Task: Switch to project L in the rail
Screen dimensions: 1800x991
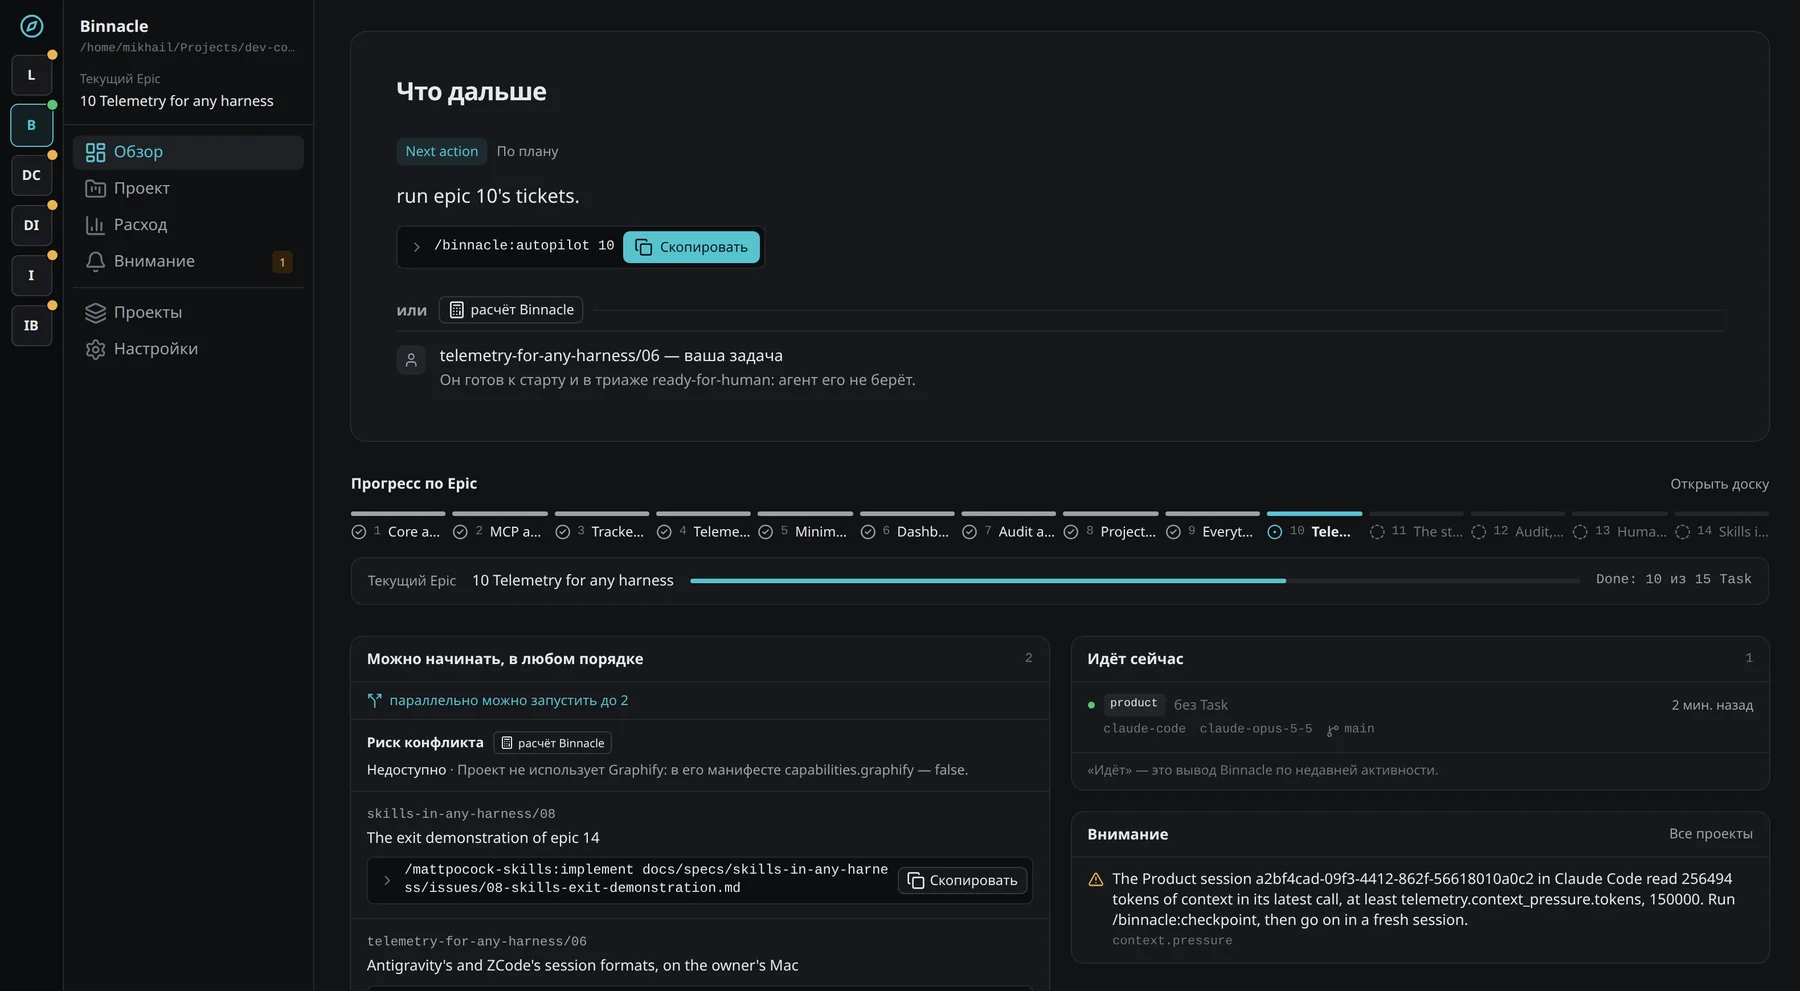Action: (32, 75)
